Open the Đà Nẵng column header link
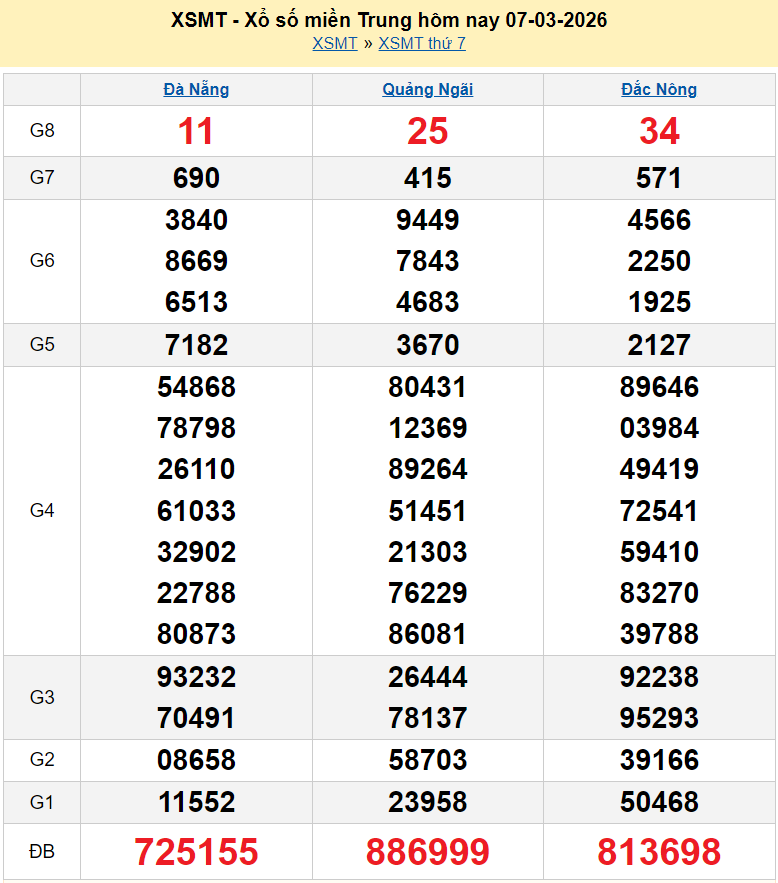Image resolution: width=778 pixels, height=883 pixels. [x=196, y=89]
